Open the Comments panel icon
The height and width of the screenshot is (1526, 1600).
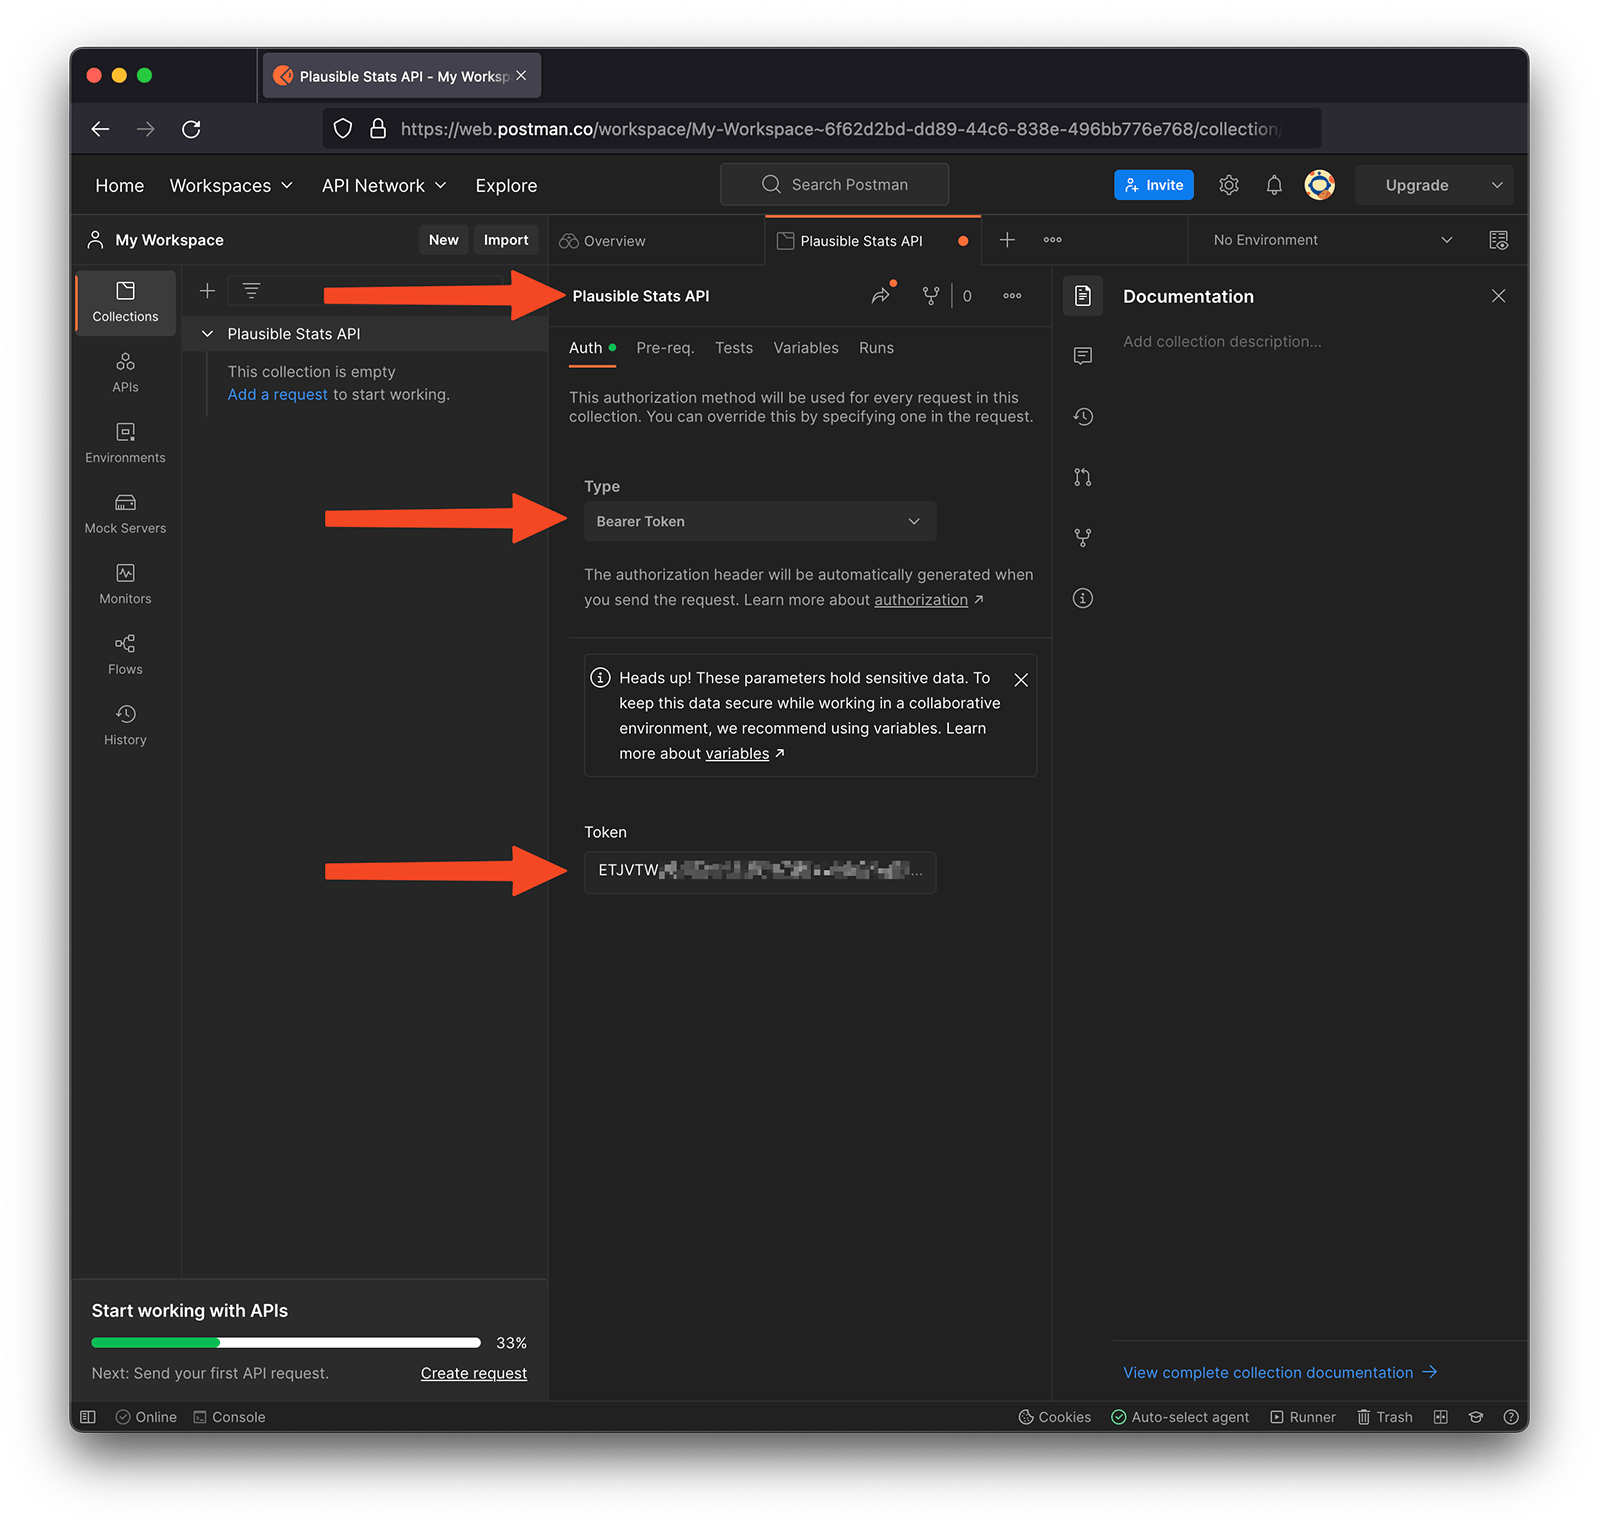click(1083, 356)
